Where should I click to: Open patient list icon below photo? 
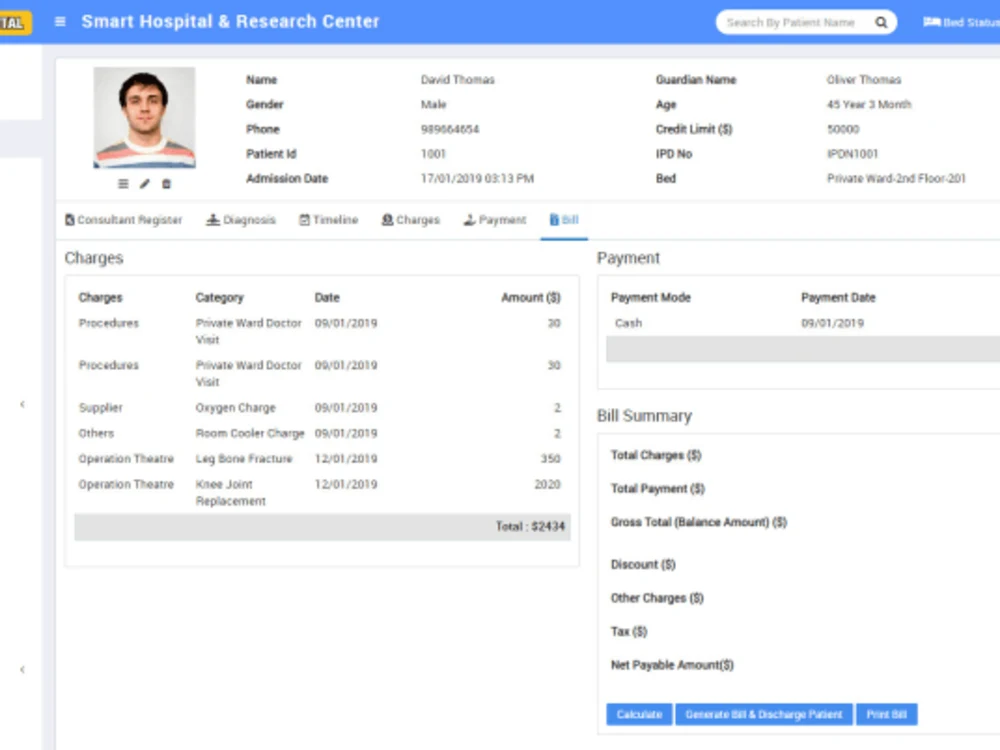(x=122, y=183)
